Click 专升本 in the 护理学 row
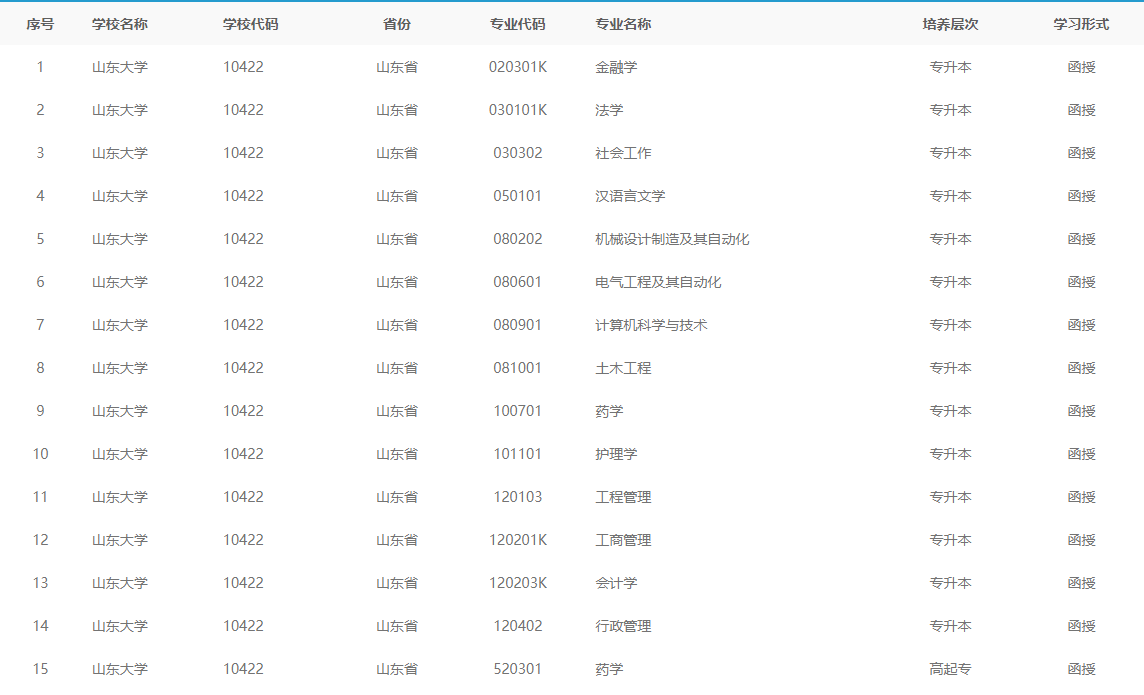The height and width of the screenshot is (695, 1144). pyautogui.click(x=950, y=454)
